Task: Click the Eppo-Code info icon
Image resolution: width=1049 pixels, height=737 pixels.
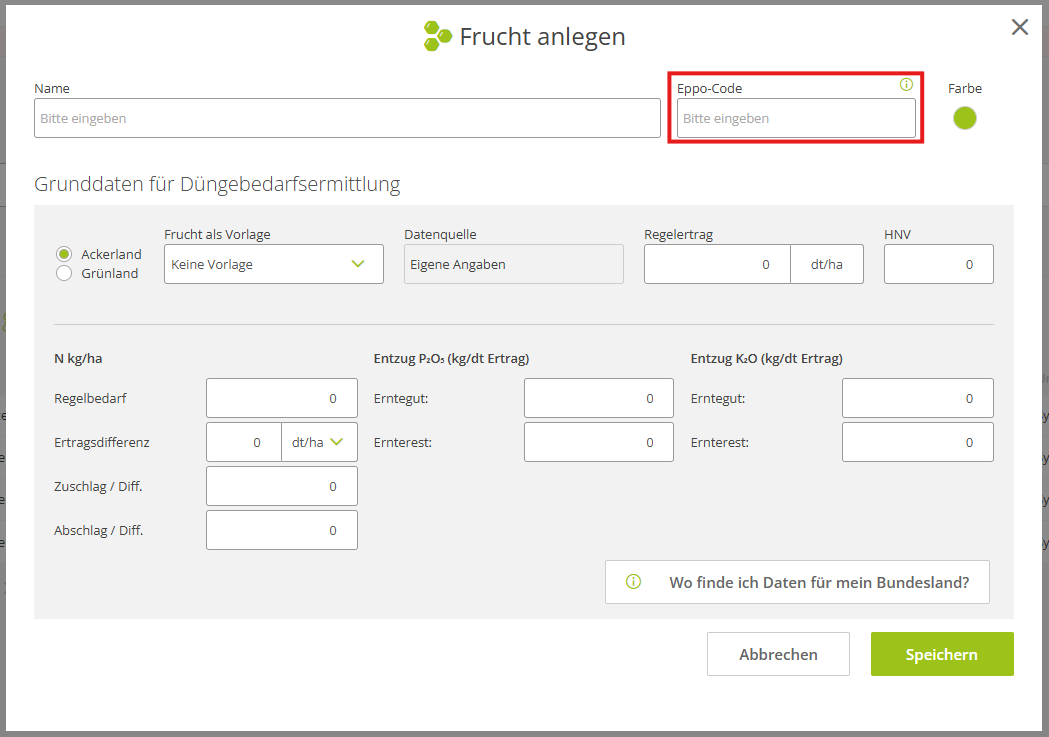Action: point(906,85)
